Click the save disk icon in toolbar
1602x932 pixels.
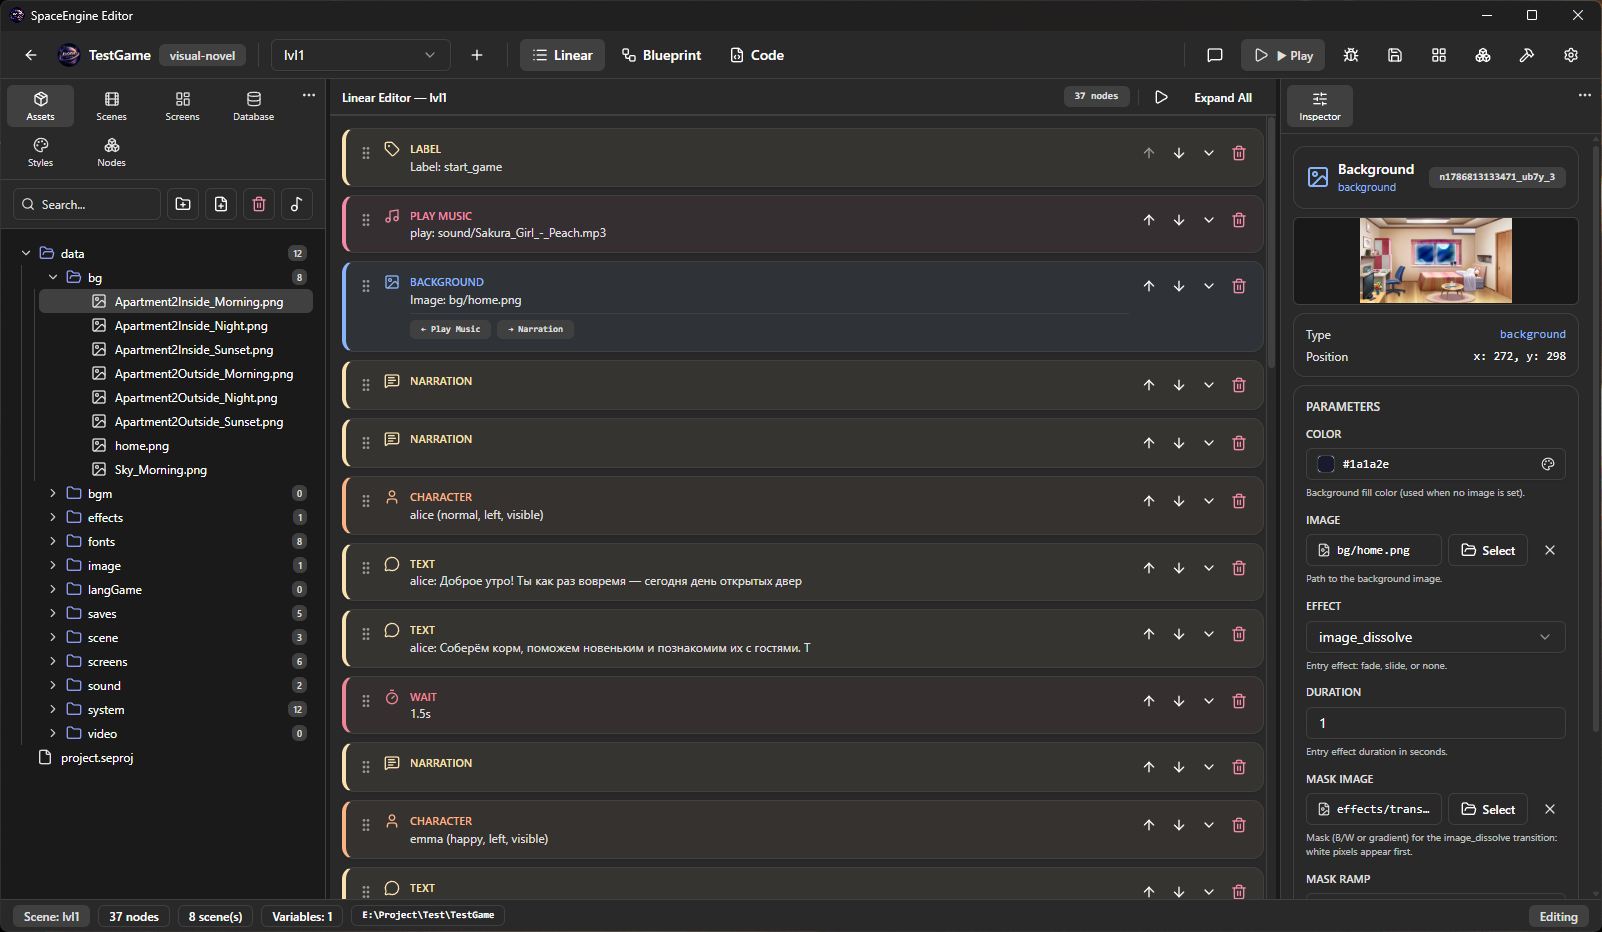coord(1395,55)
